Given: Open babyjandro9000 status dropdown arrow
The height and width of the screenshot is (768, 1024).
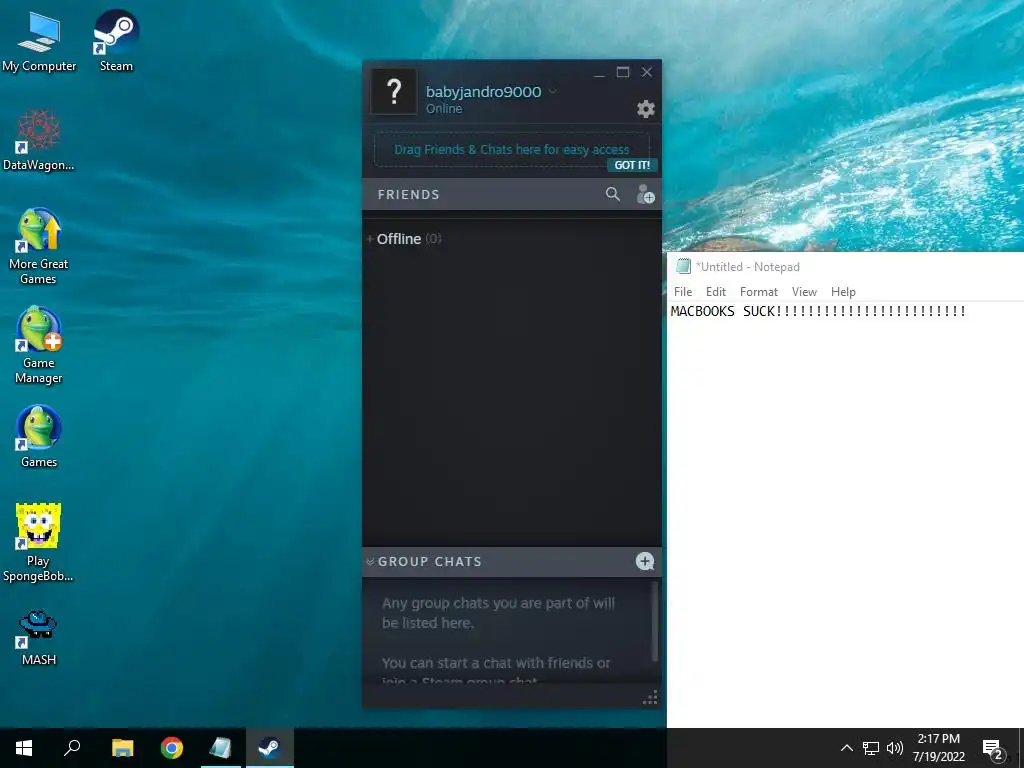Looking at the screenshot, I should click(552, 91).
